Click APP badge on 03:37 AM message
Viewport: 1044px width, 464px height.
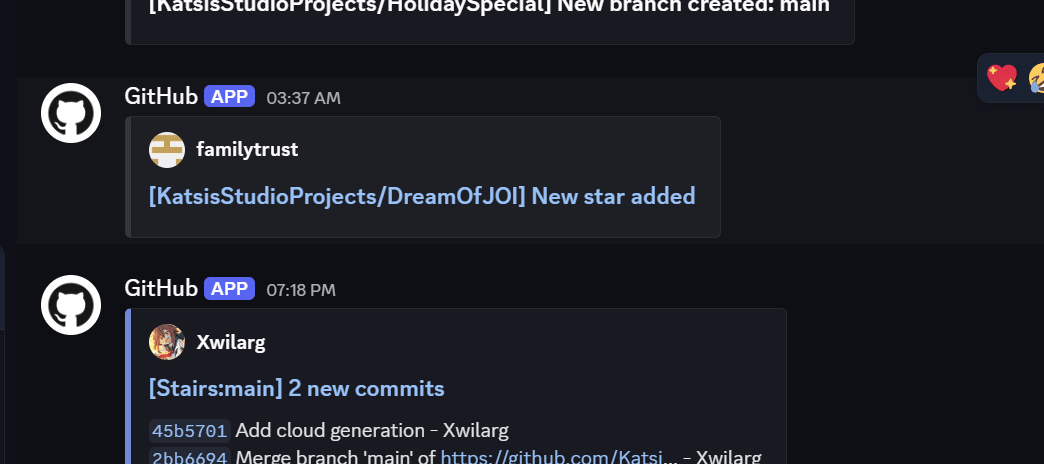pos(230,96)
